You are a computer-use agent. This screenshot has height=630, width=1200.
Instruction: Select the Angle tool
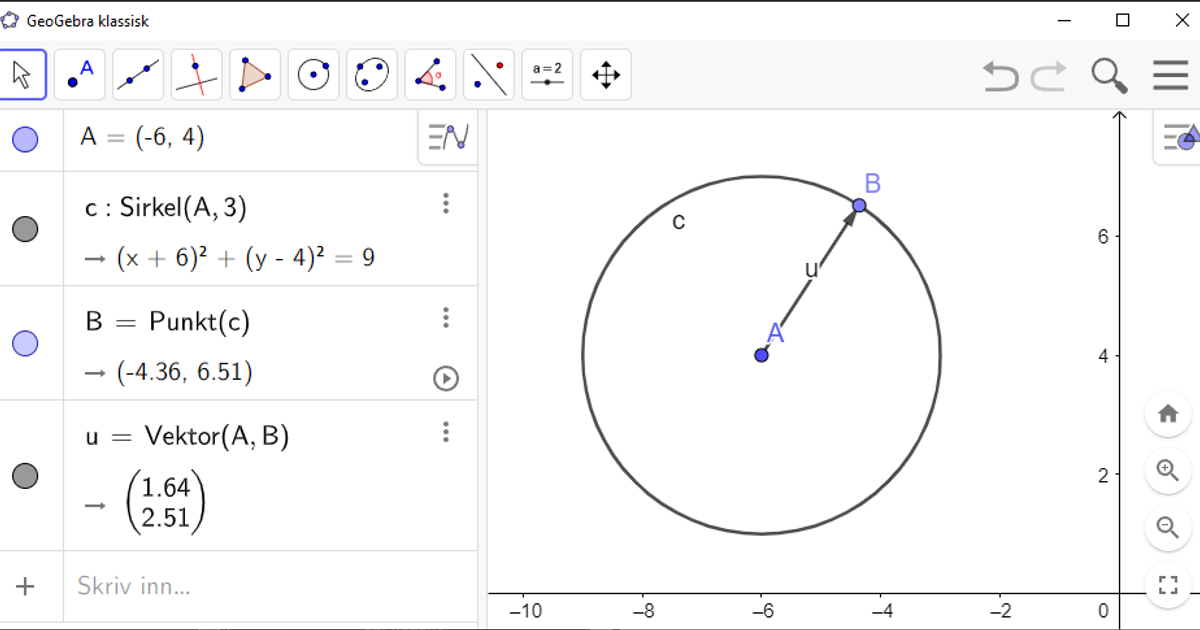click(x=429, y=74)
